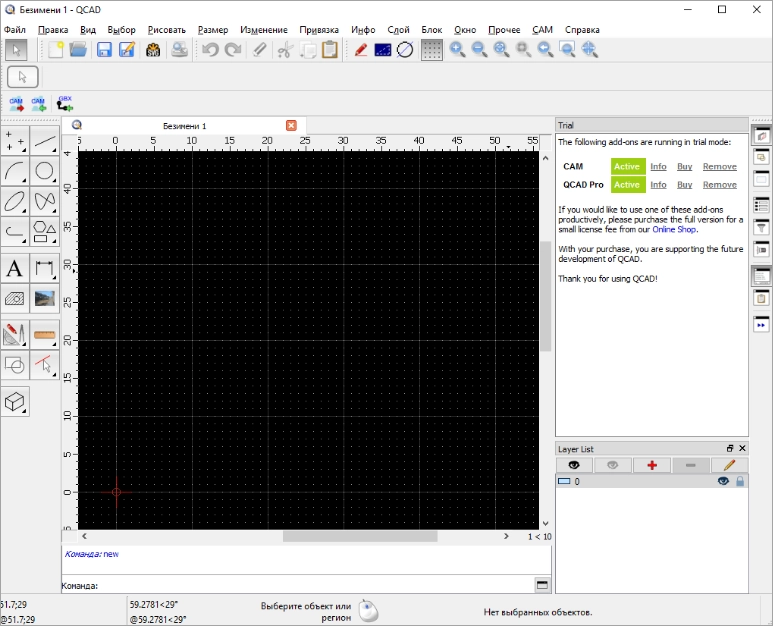Float the Layer List panel
This screenshot has height=626, width=773.
coord(730,448)
